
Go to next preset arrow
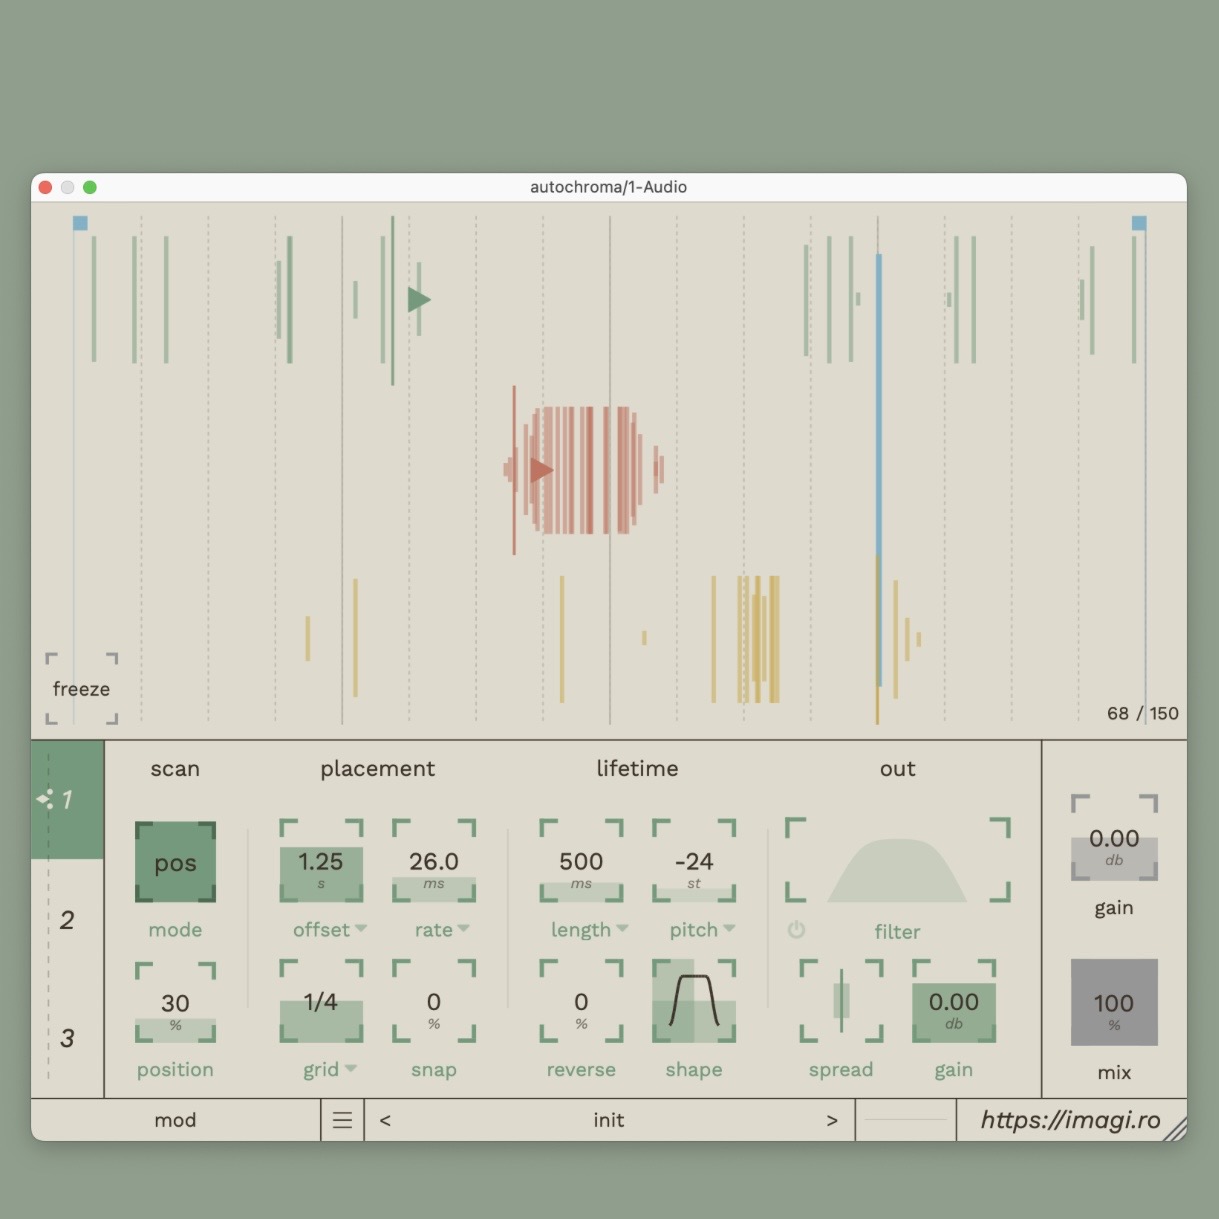[832, 1120]
